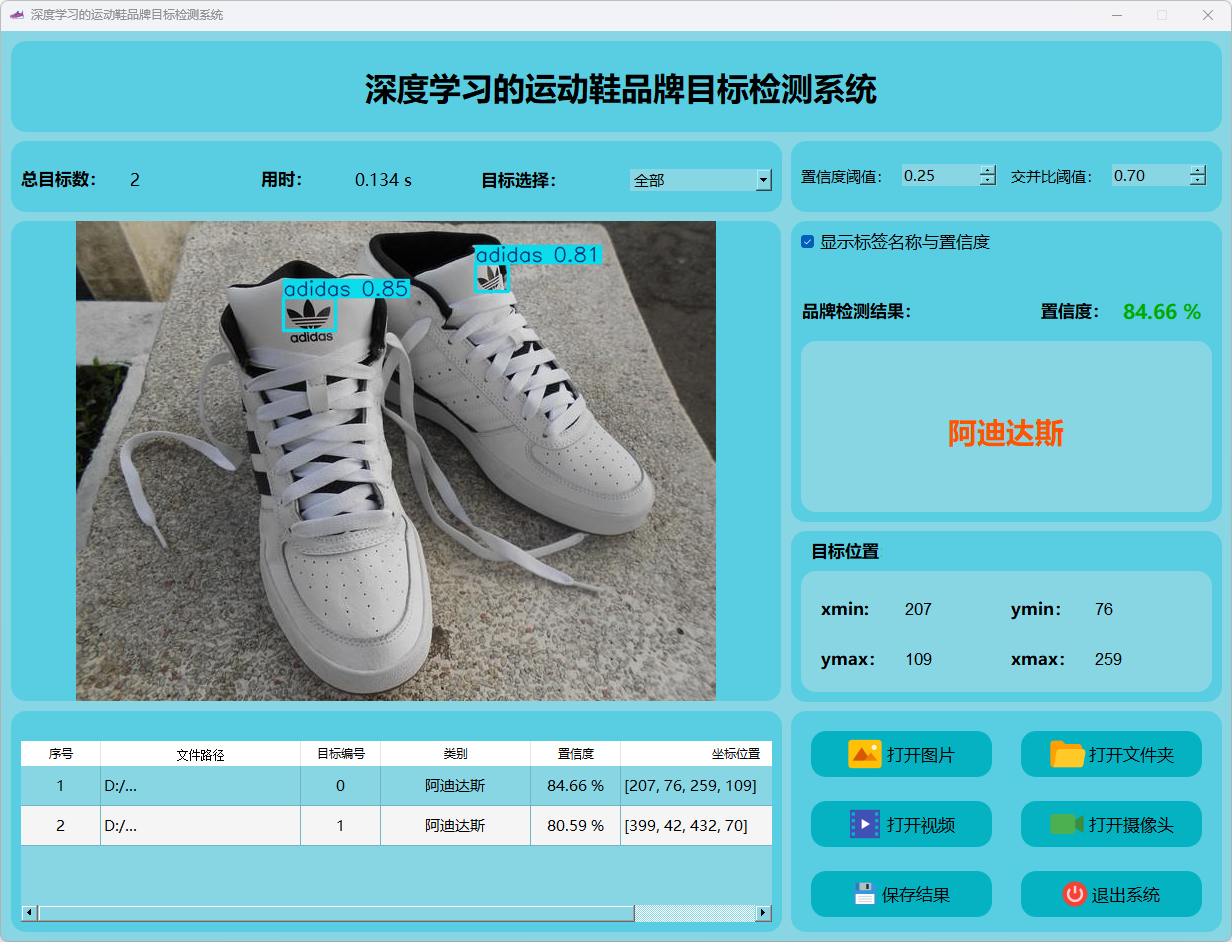Screen dimensions: 1232x942
Task: Click the 用时 value 0.134 s
Action: [383, 180]
